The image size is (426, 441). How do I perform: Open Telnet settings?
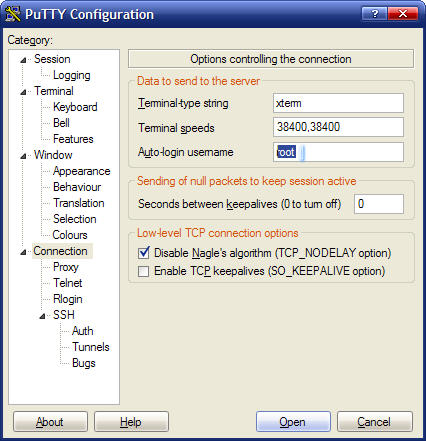click(68, 283)
